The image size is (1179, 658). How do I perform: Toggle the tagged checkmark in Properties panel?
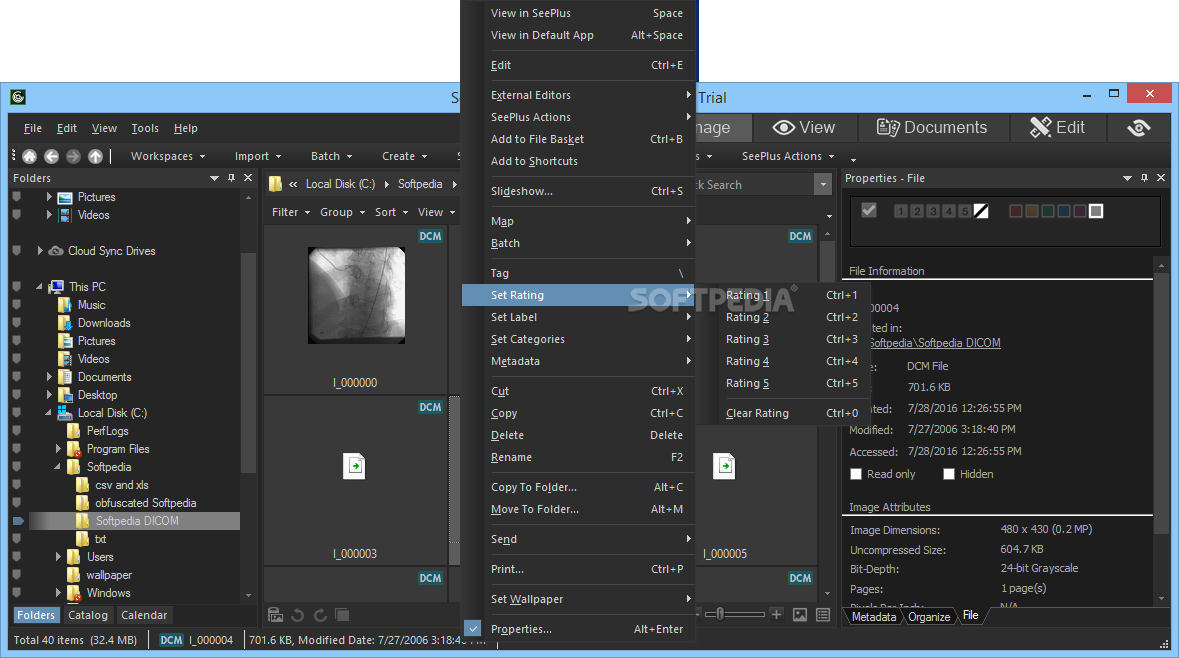coord(868,211)
